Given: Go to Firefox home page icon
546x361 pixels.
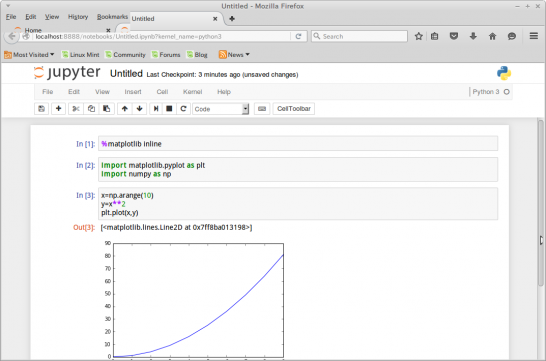Looking at the screenshot, I should click(x=492, y=36).
